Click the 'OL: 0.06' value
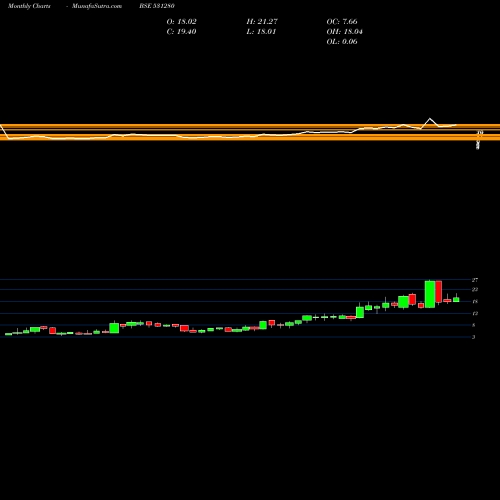The width and height of the screenshot is (500, 500). pos(342,42)
